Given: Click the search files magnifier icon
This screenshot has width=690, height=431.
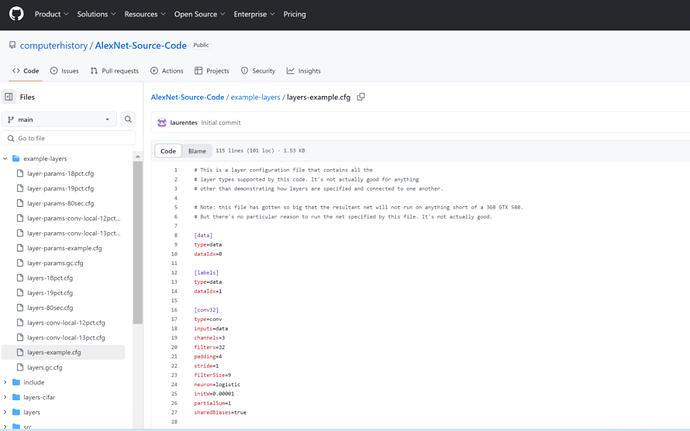Looking at the screenshot, I should 128,119.
